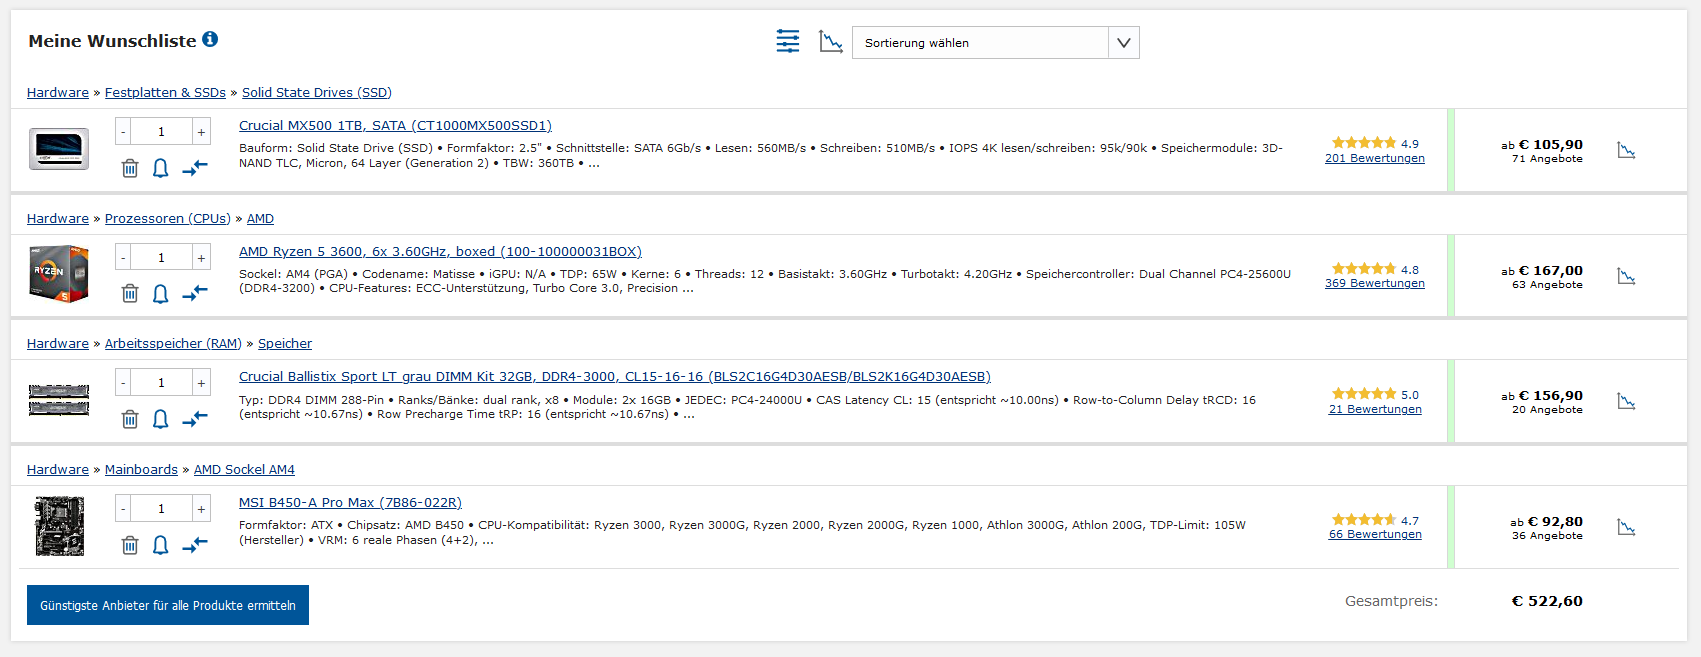
Task: Open Sortierung wählen dropdown
Action: pyautogui.click(x=995, y=43)
